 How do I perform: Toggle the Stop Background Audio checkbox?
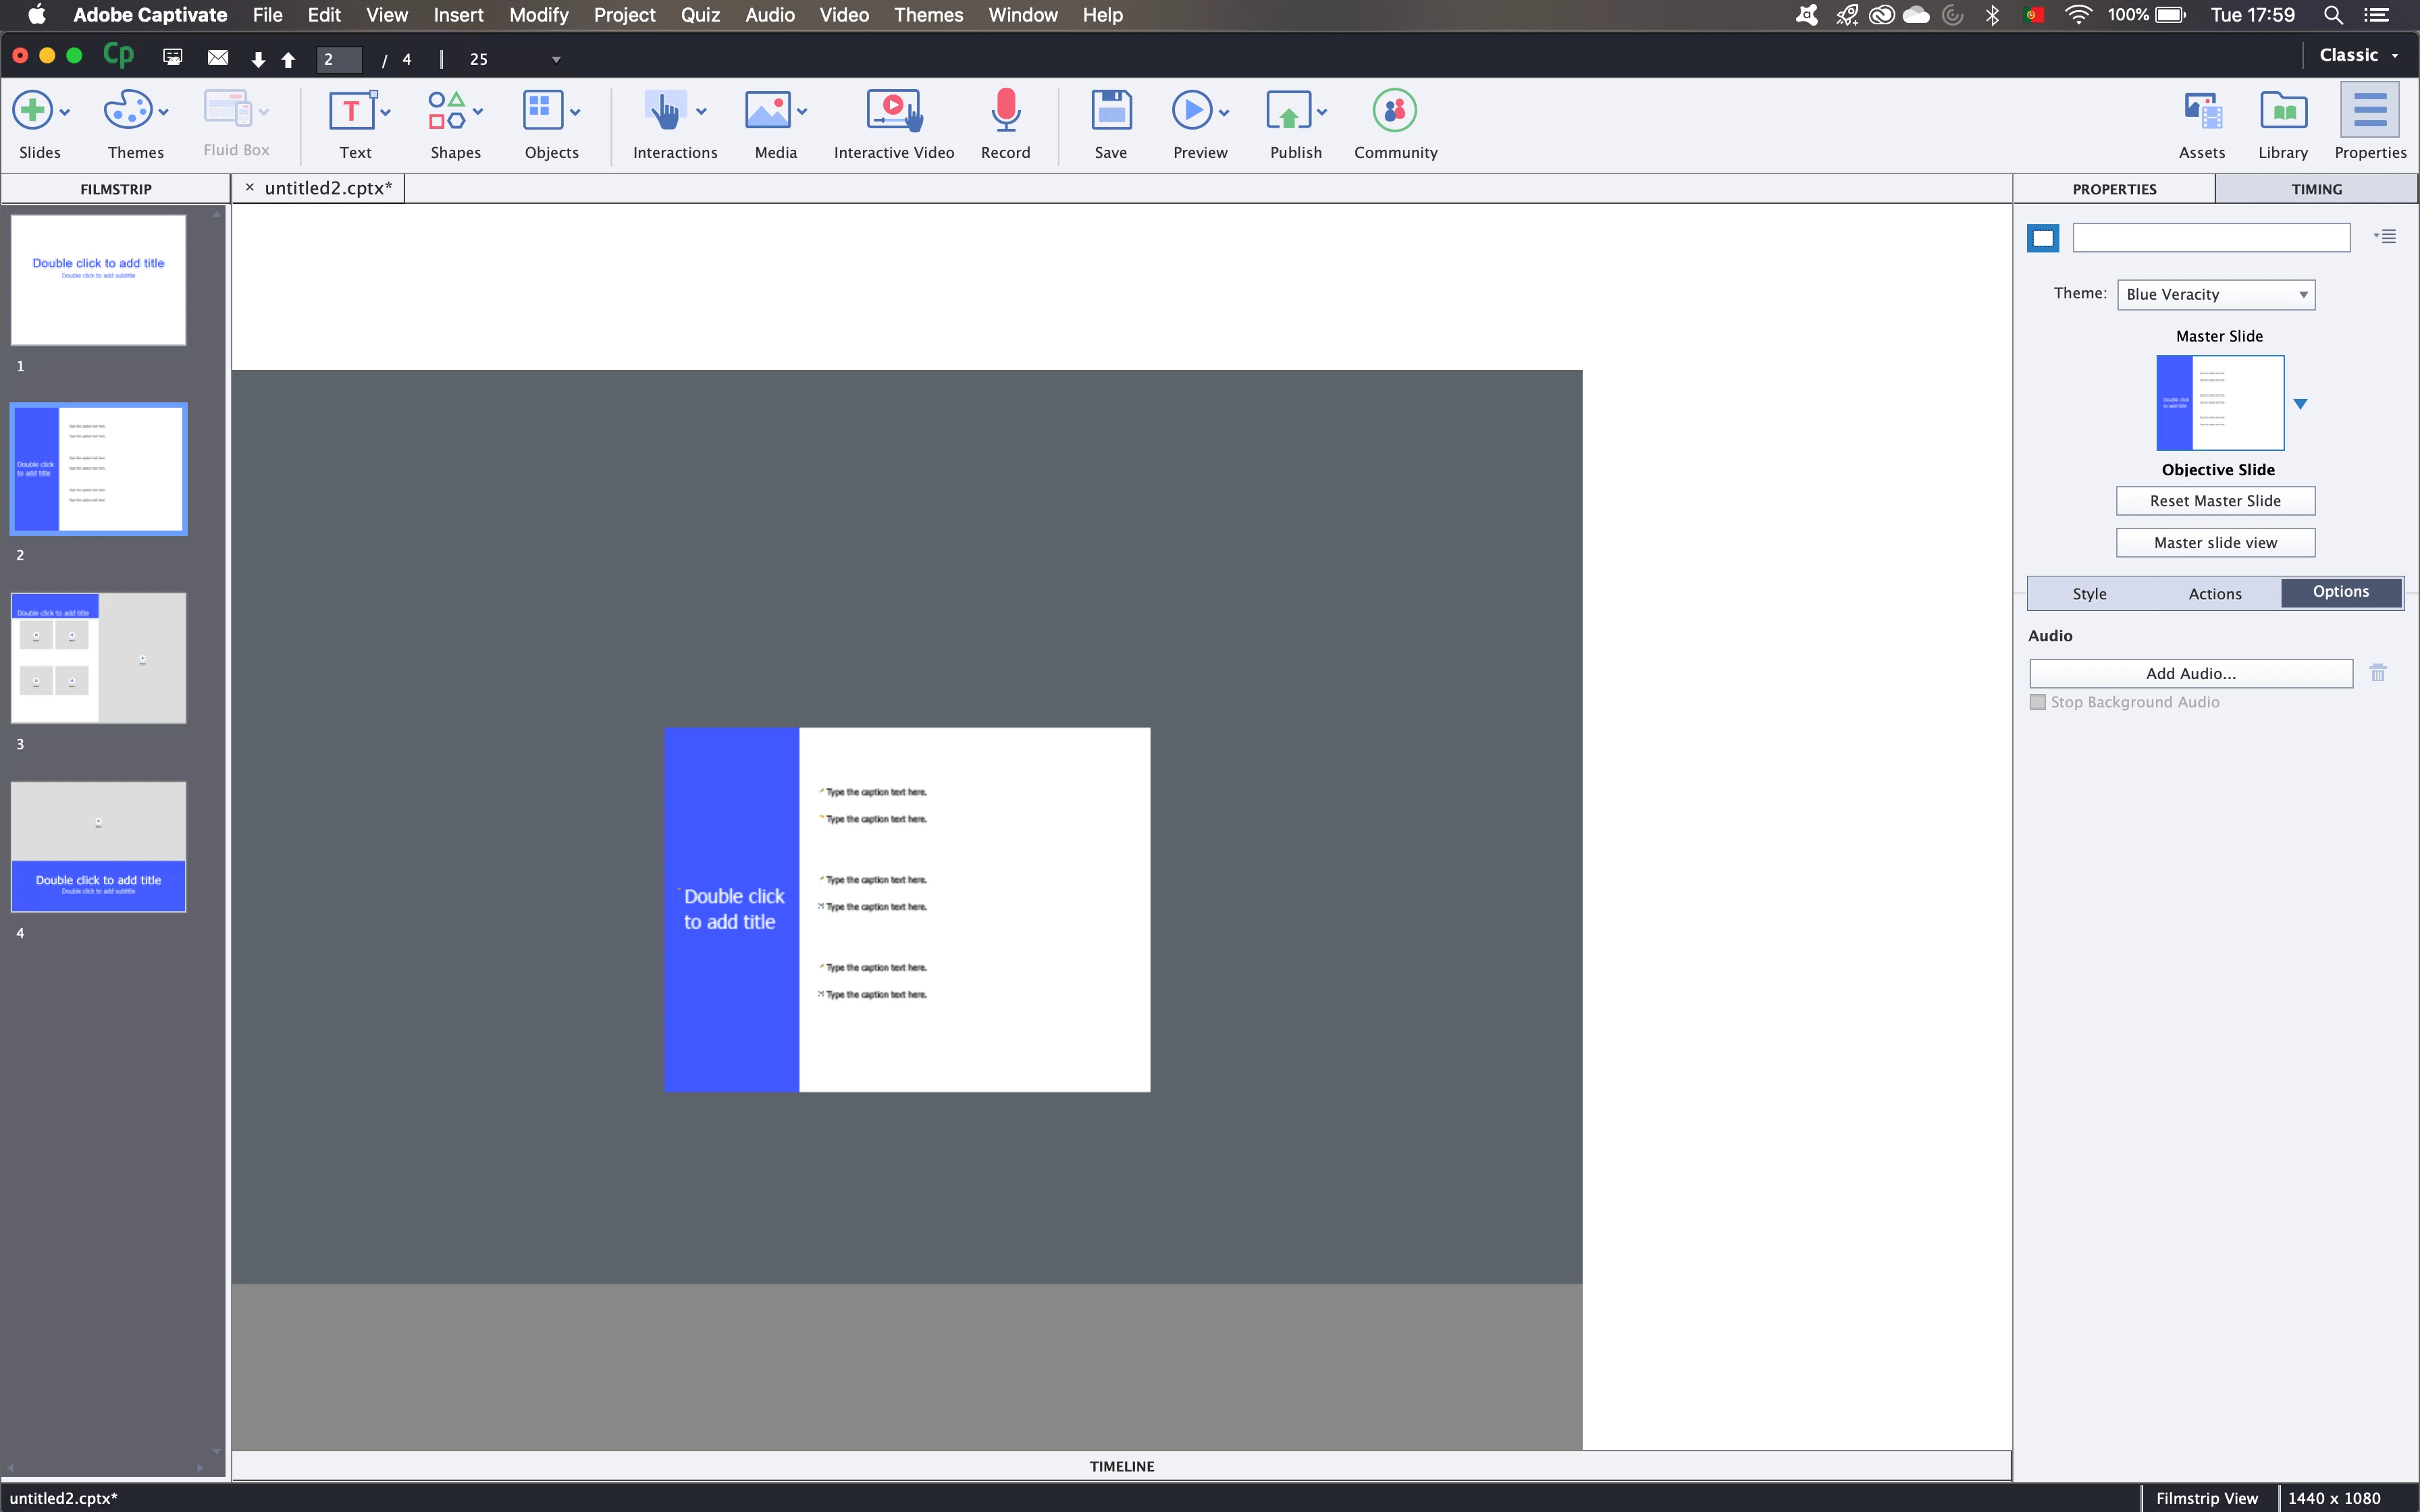[x=2037, y=702]
